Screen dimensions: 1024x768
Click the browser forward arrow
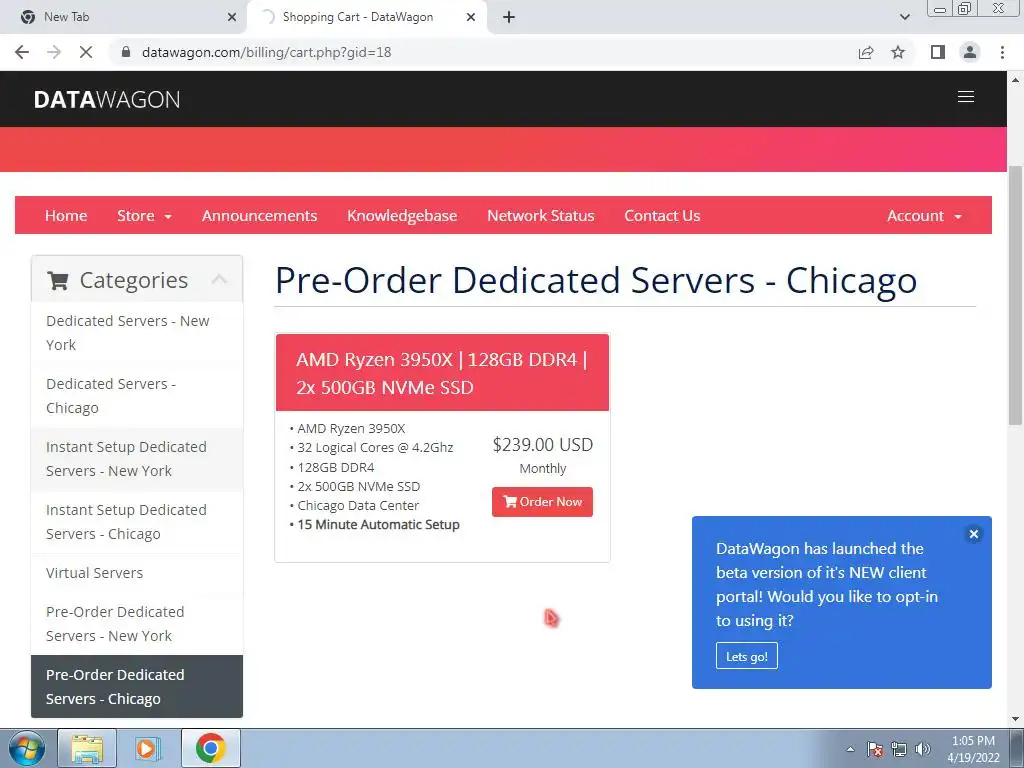tap(54, 52)
